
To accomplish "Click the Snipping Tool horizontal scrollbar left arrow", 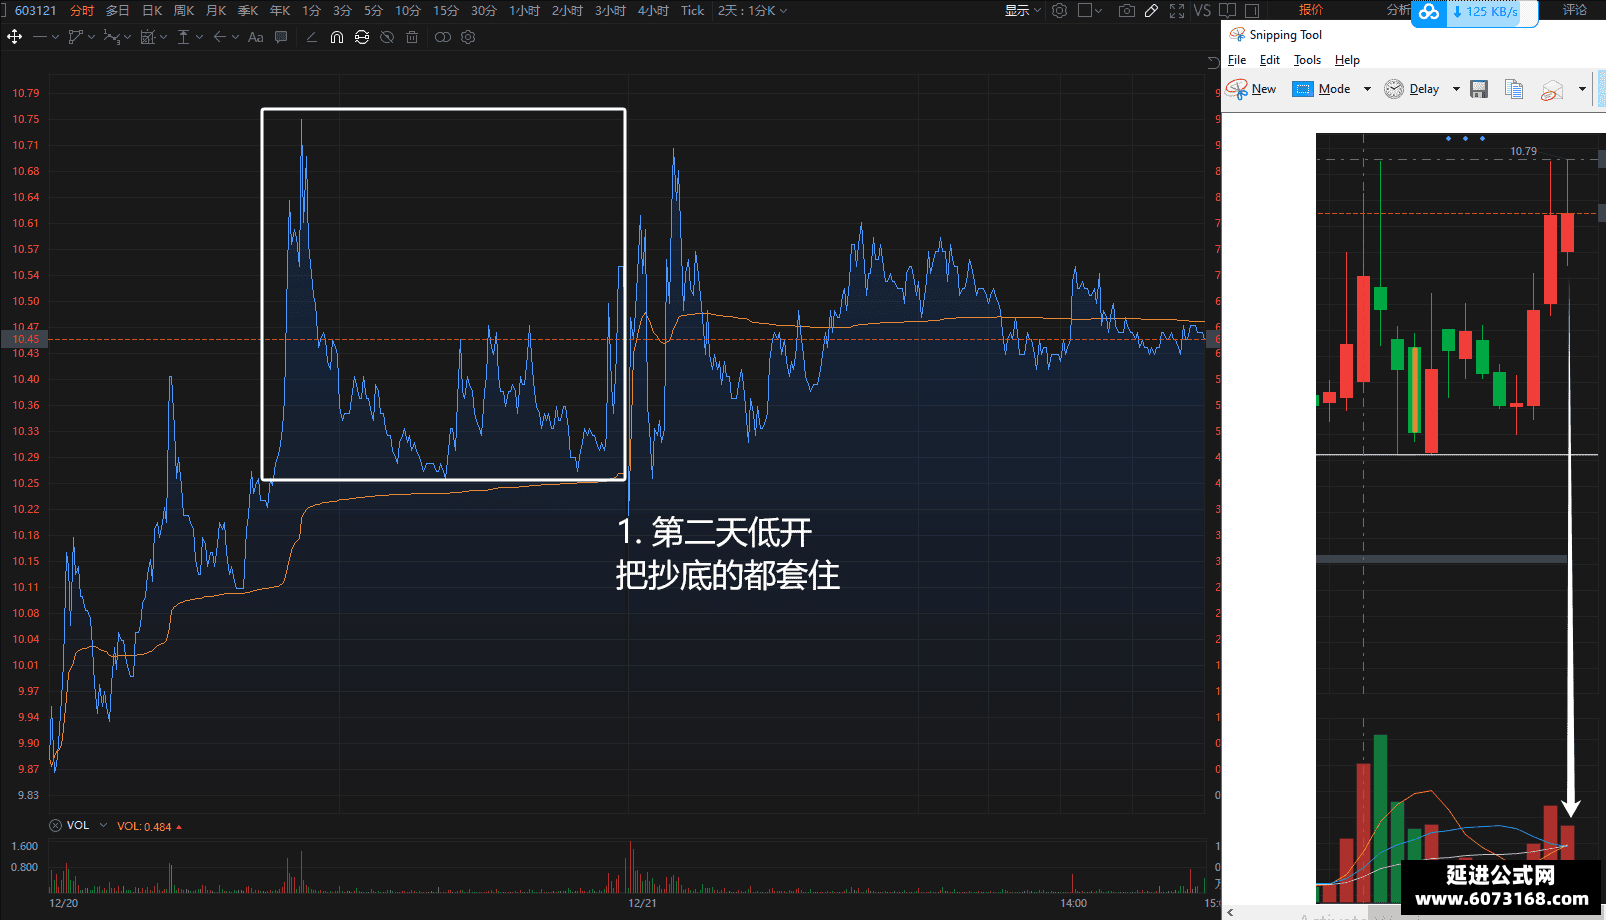I will (1230, 912).
